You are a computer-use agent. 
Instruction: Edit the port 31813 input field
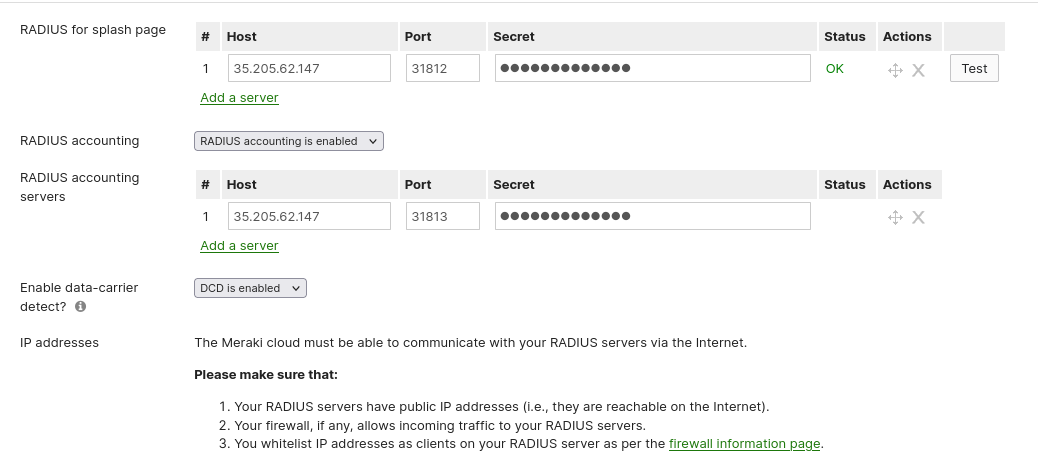442,217
